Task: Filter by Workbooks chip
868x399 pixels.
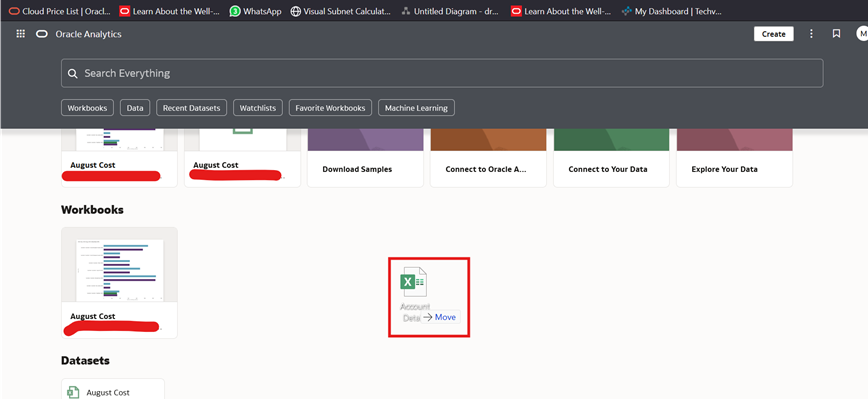Action: (87, 108)
